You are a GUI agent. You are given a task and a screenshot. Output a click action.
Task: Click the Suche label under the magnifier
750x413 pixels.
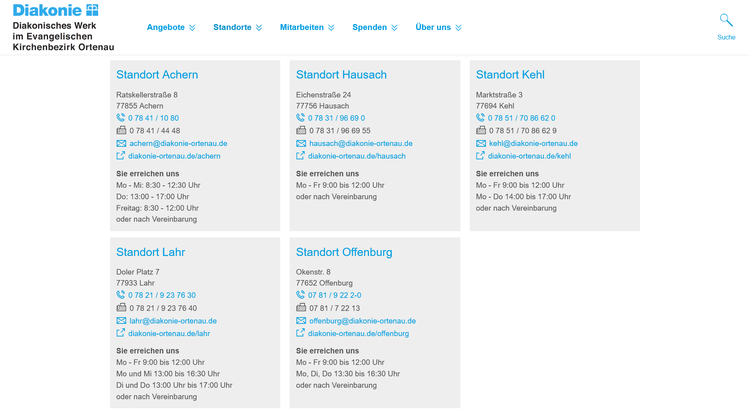(x=726, y=37)
